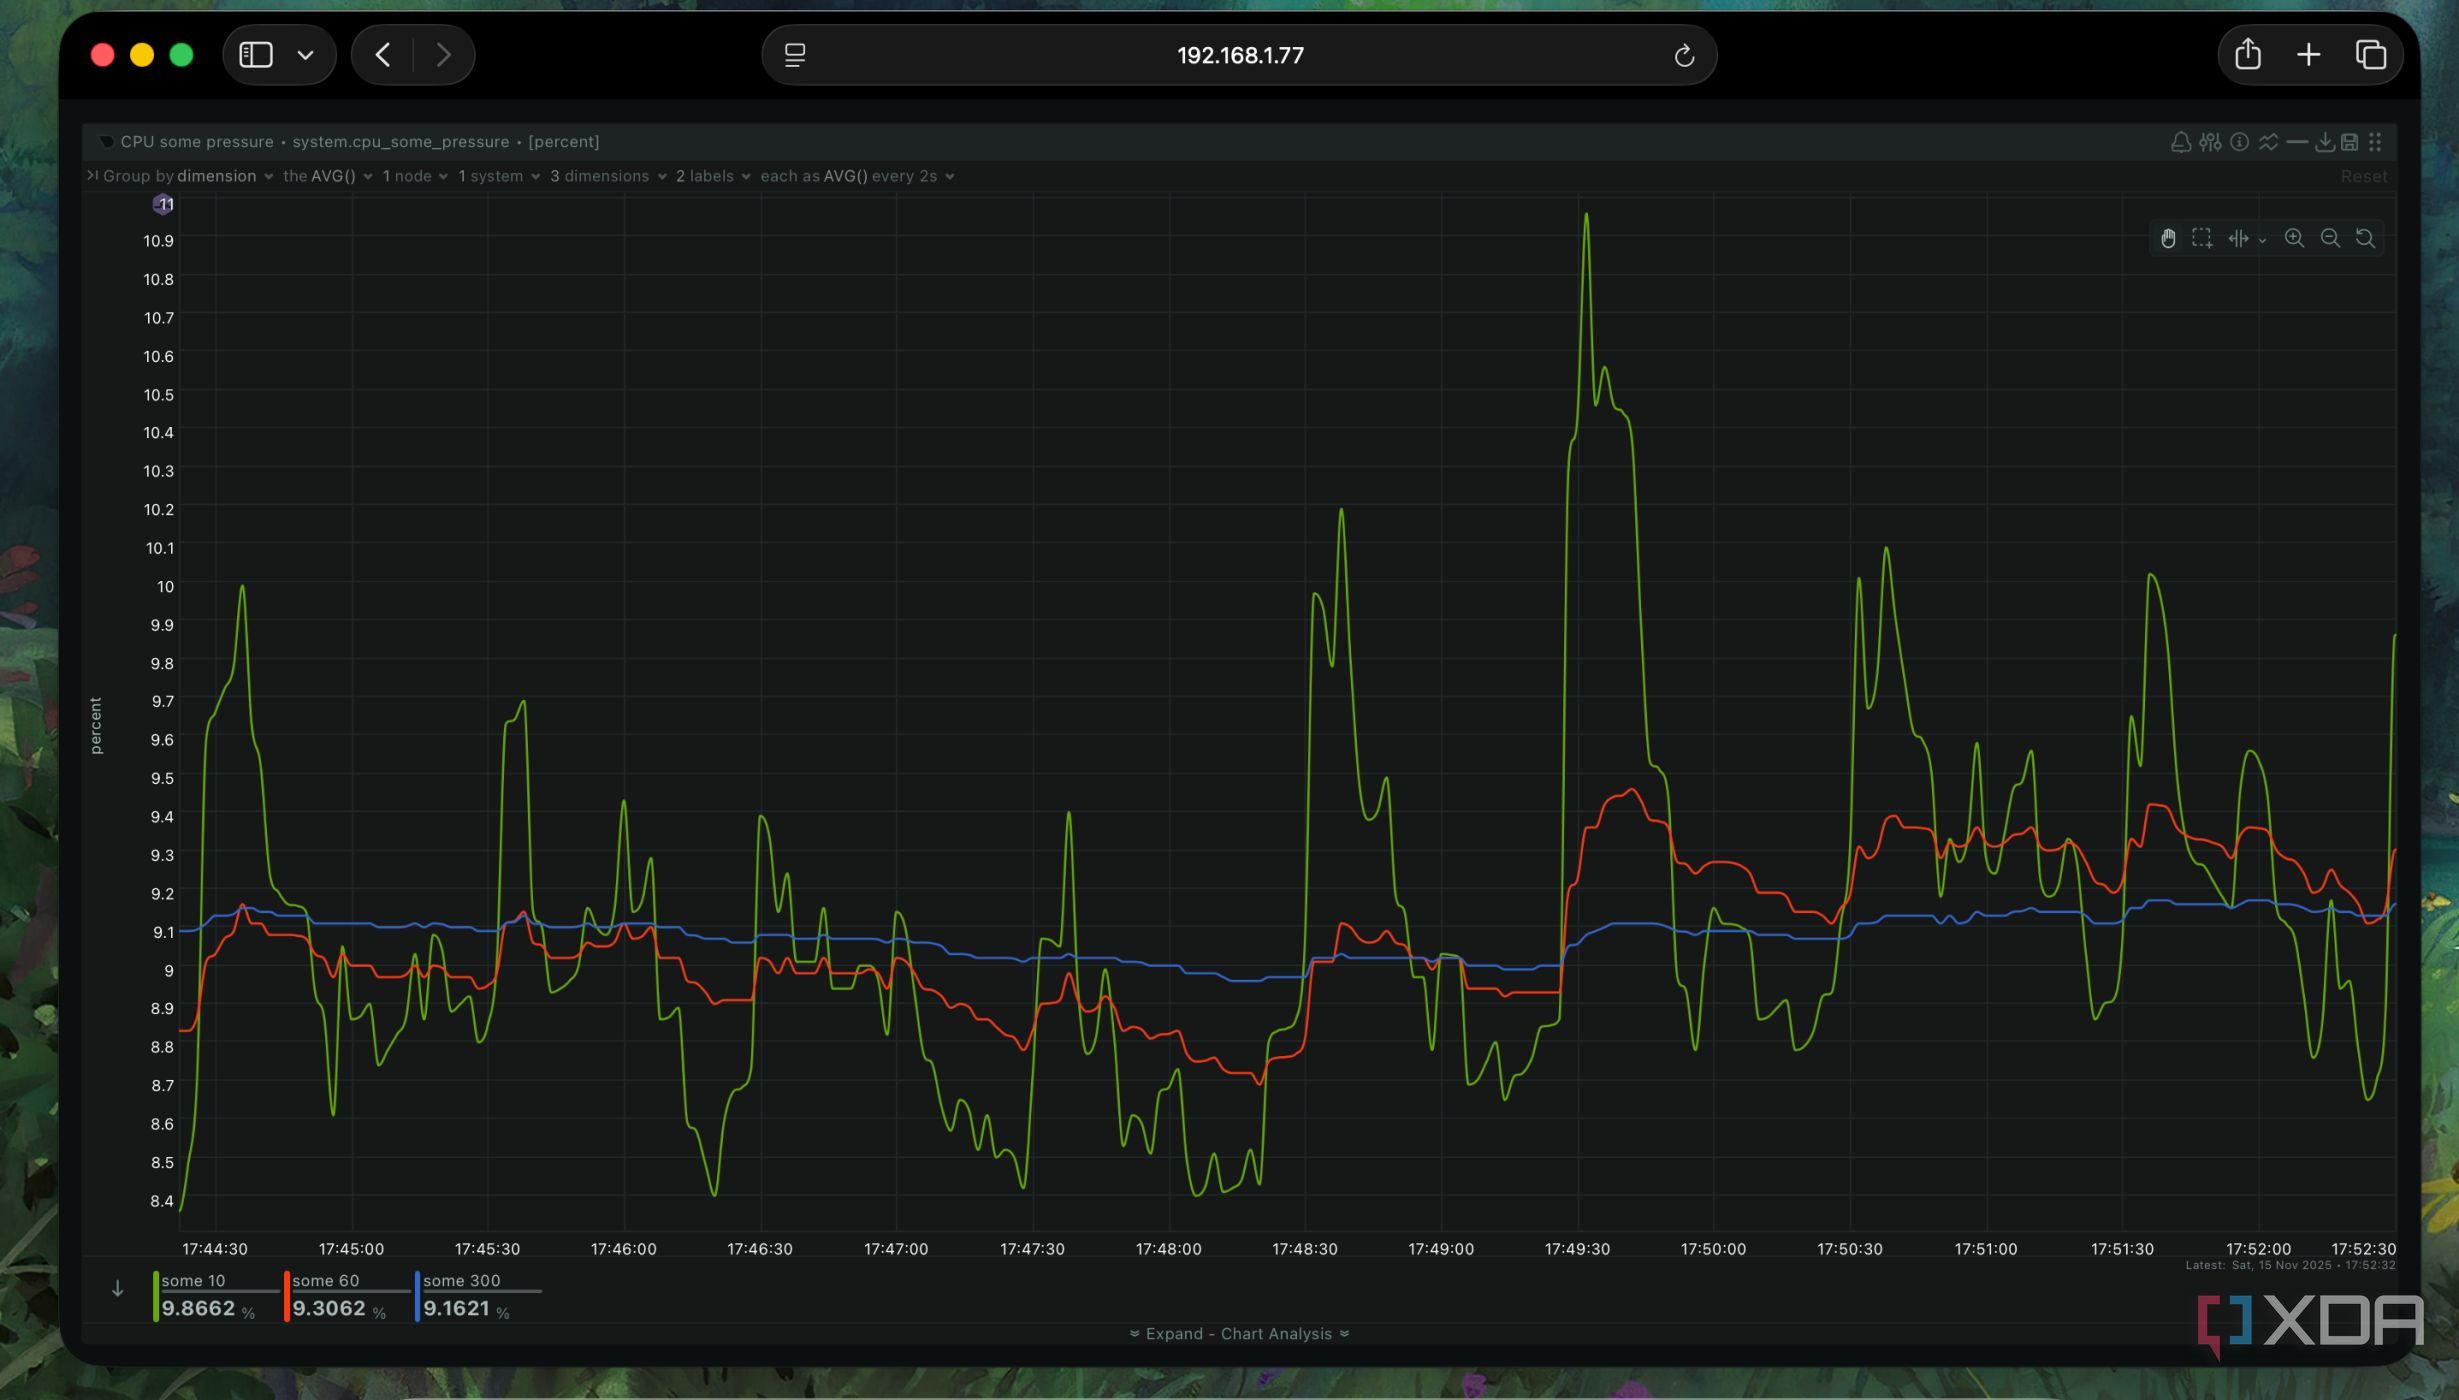The image size is (2459, 1400).
Task: Click the 'CPU some pressure' chart title
Action: pyautogui.click(x=197, y=142)
